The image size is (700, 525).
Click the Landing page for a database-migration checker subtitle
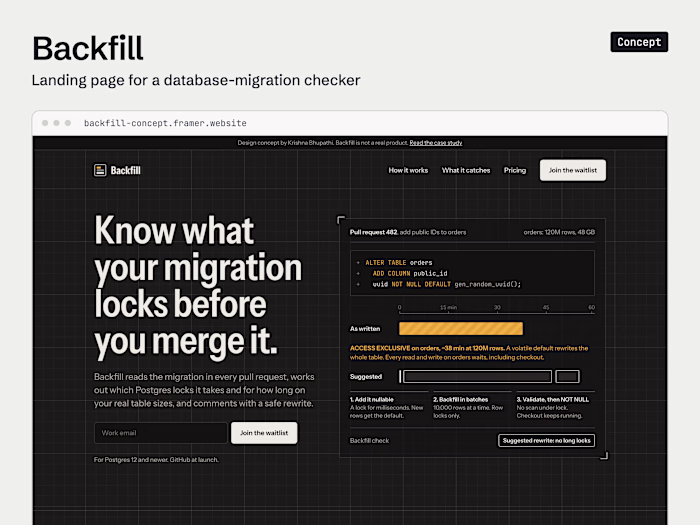(x=196, y=80)
